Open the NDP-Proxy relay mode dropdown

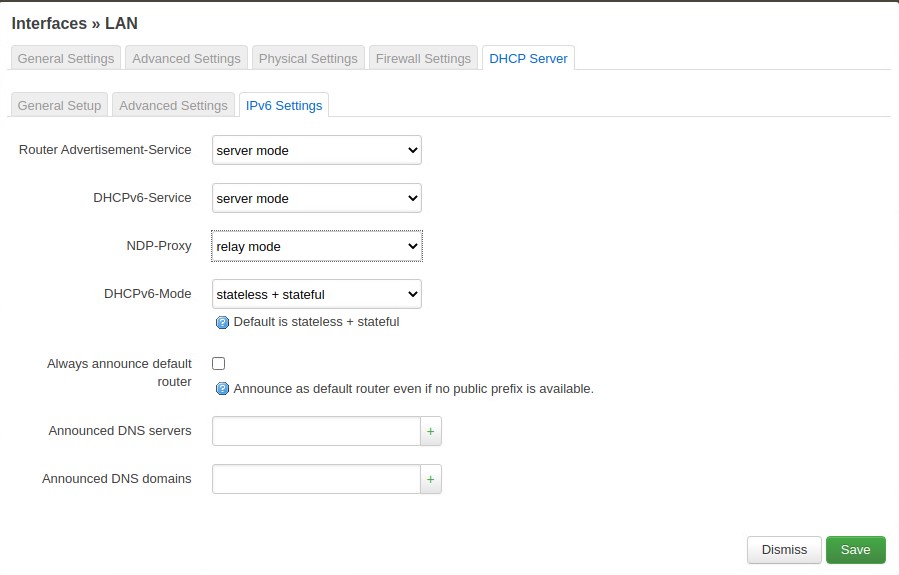click(317, 246)
